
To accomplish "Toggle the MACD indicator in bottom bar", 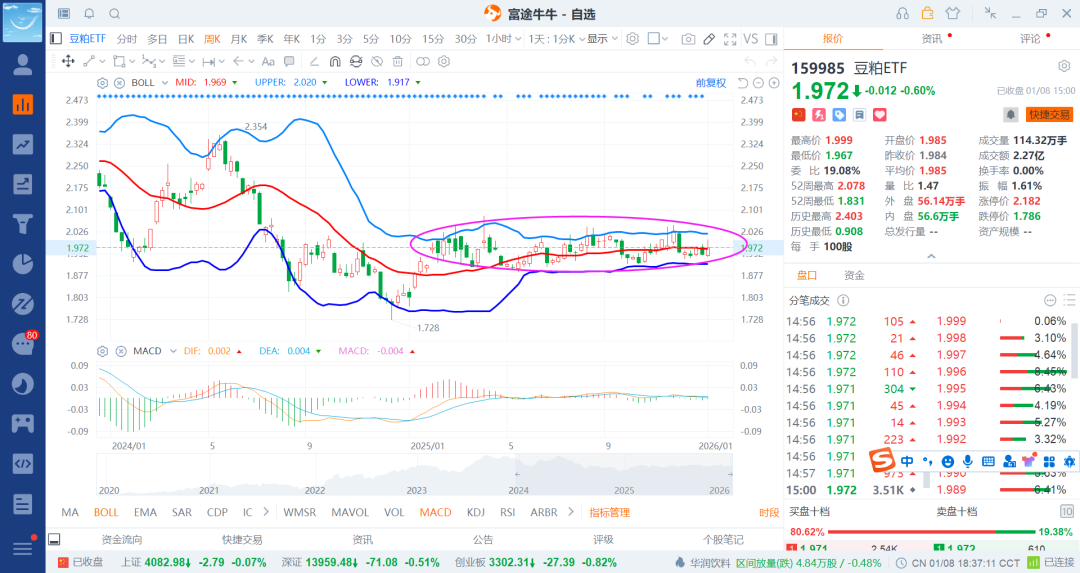I will tap(435, 512).
